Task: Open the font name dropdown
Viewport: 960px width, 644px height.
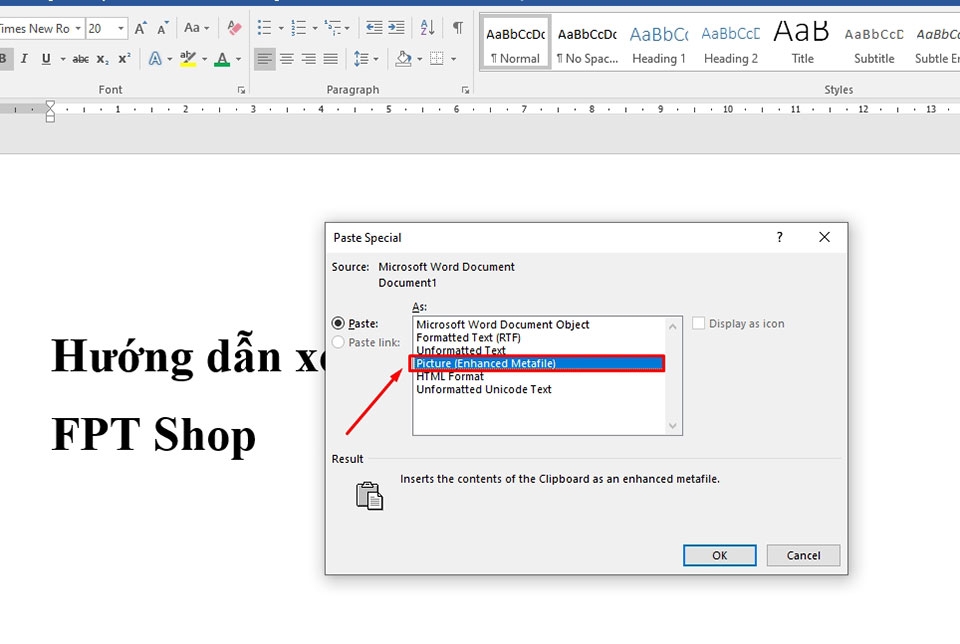Action: coord(78,29)
